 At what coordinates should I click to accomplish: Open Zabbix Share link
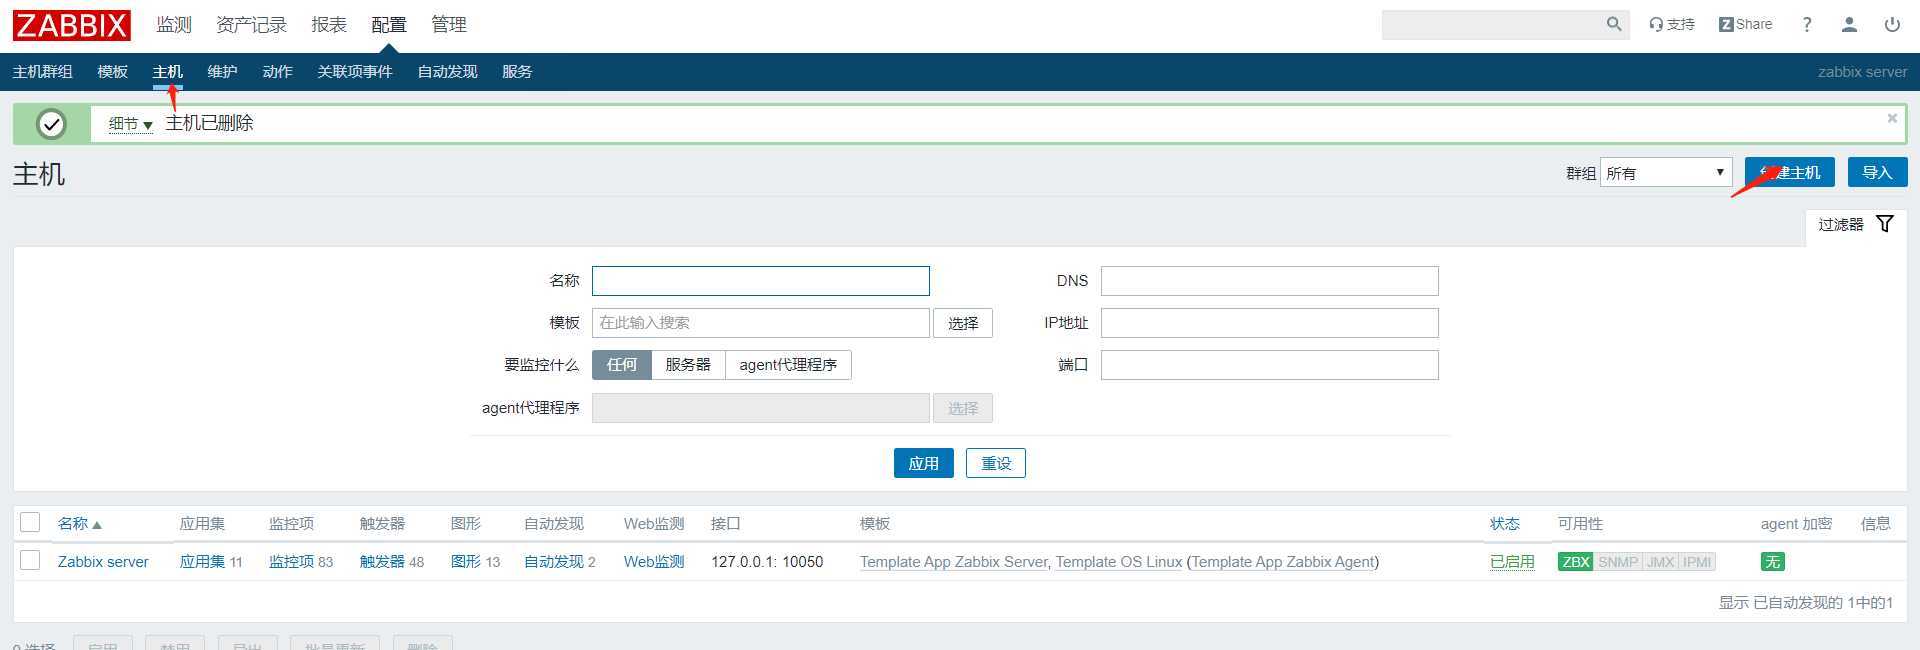1745,24
